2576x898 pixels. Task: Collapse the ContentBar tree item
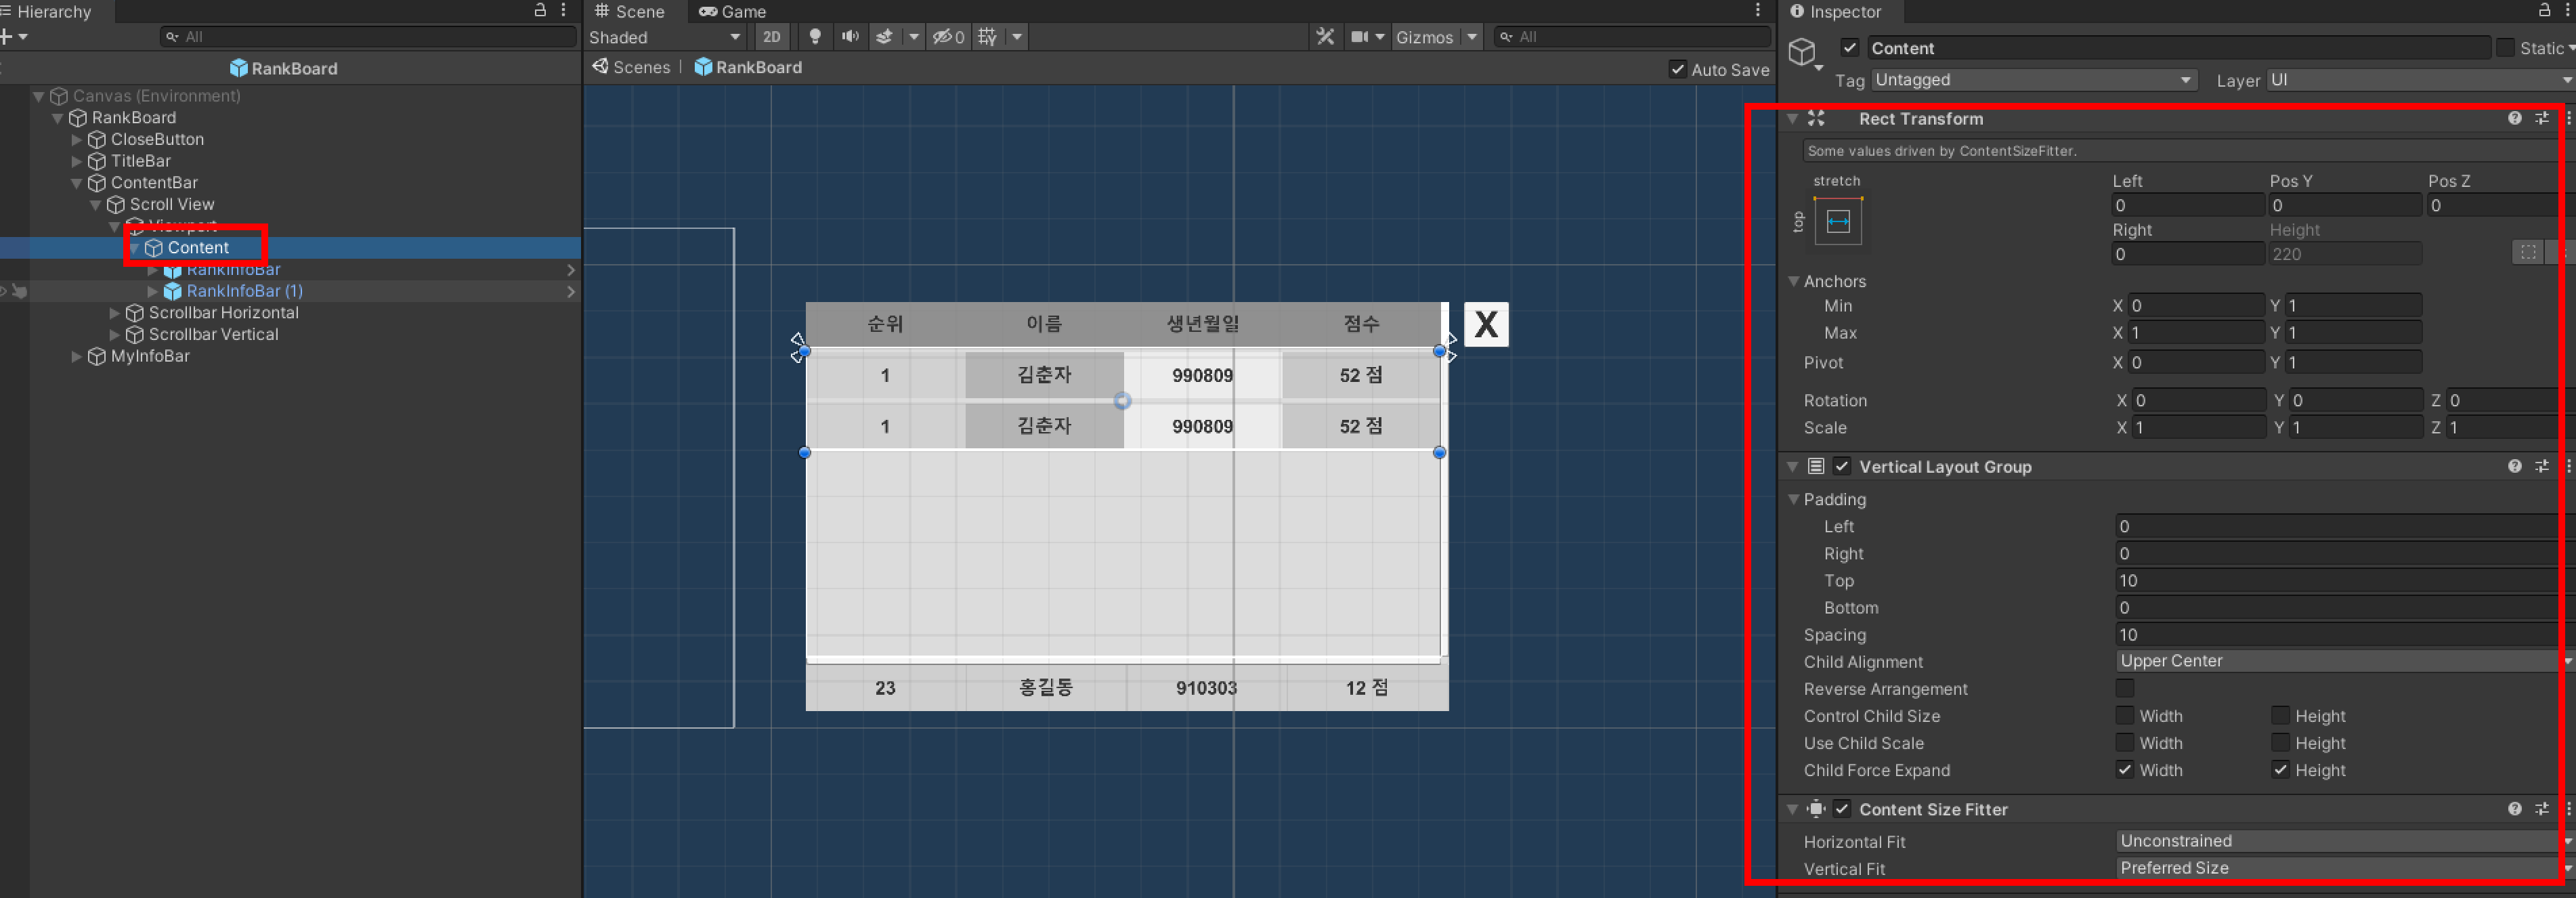click(x=76, y=183)
